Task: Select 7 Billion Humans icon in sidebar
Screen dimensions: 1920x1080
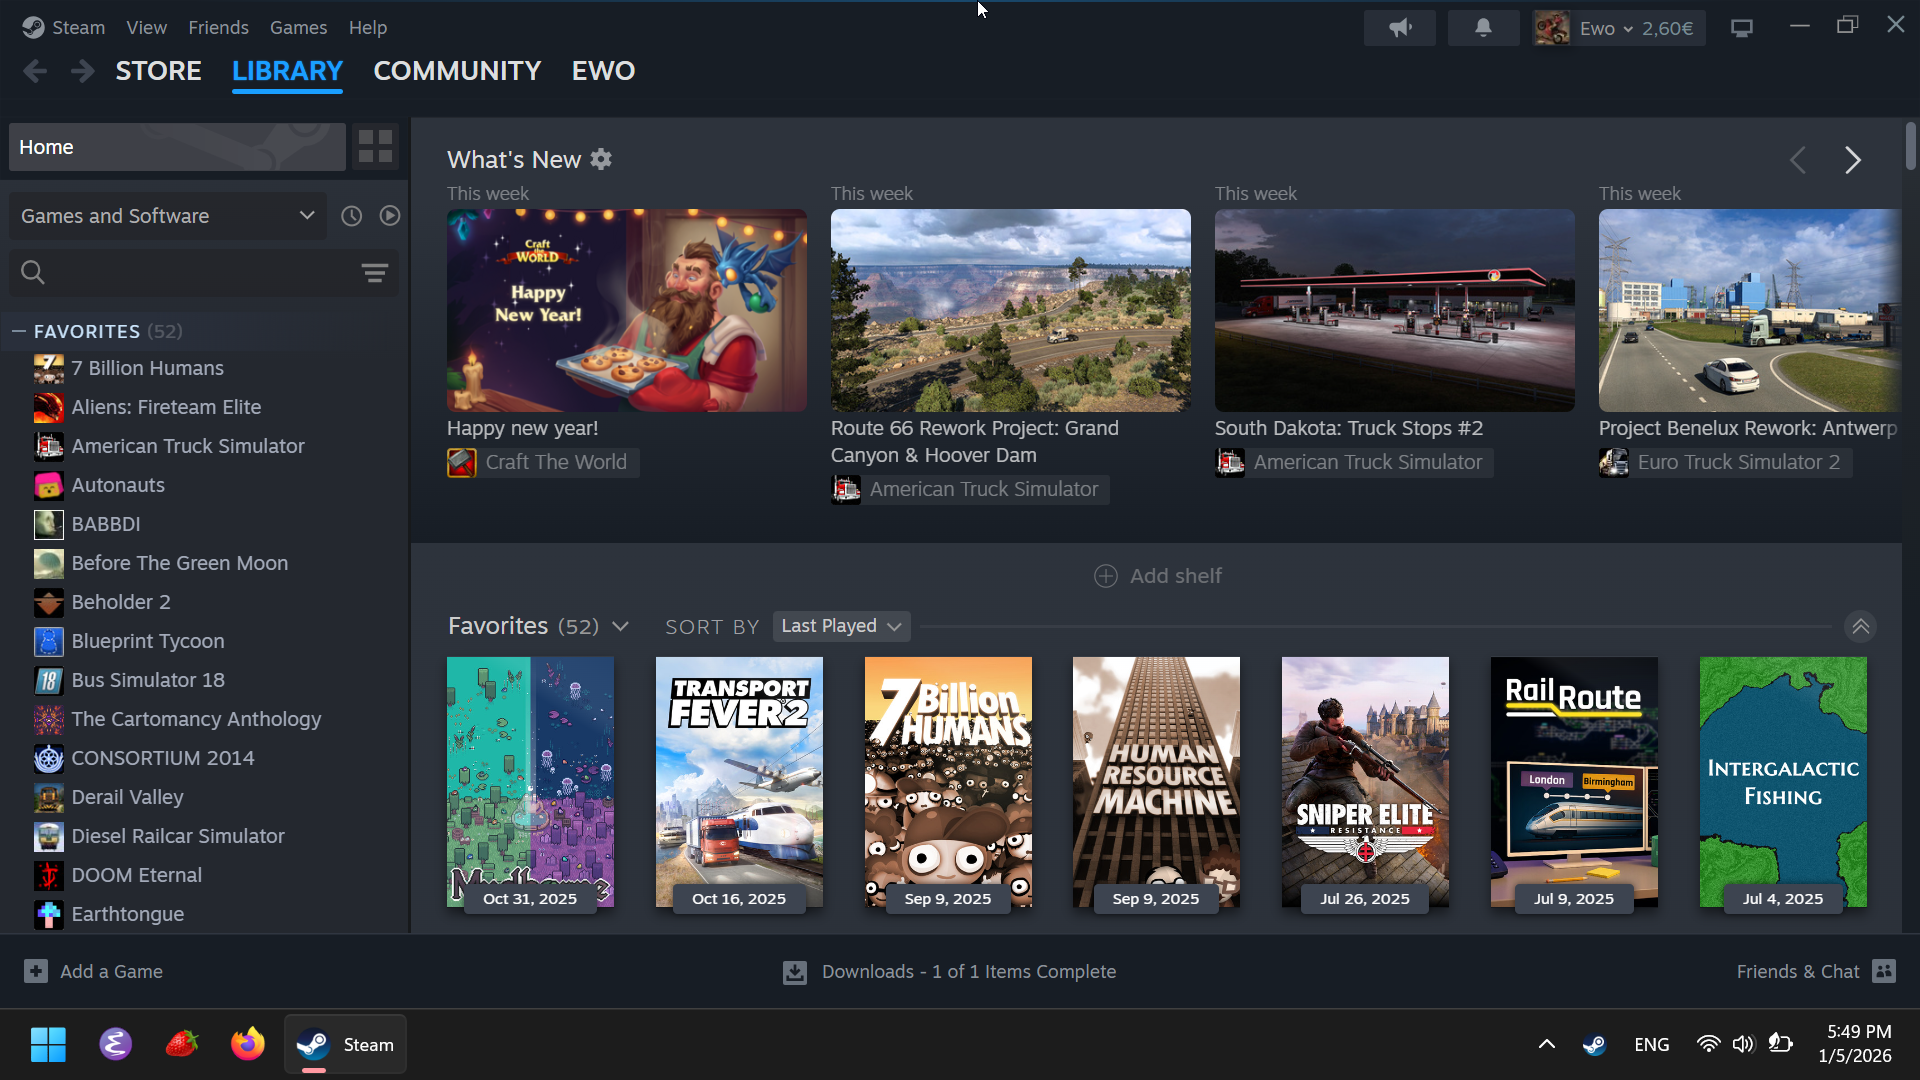Action: click(x=48, y=369)
